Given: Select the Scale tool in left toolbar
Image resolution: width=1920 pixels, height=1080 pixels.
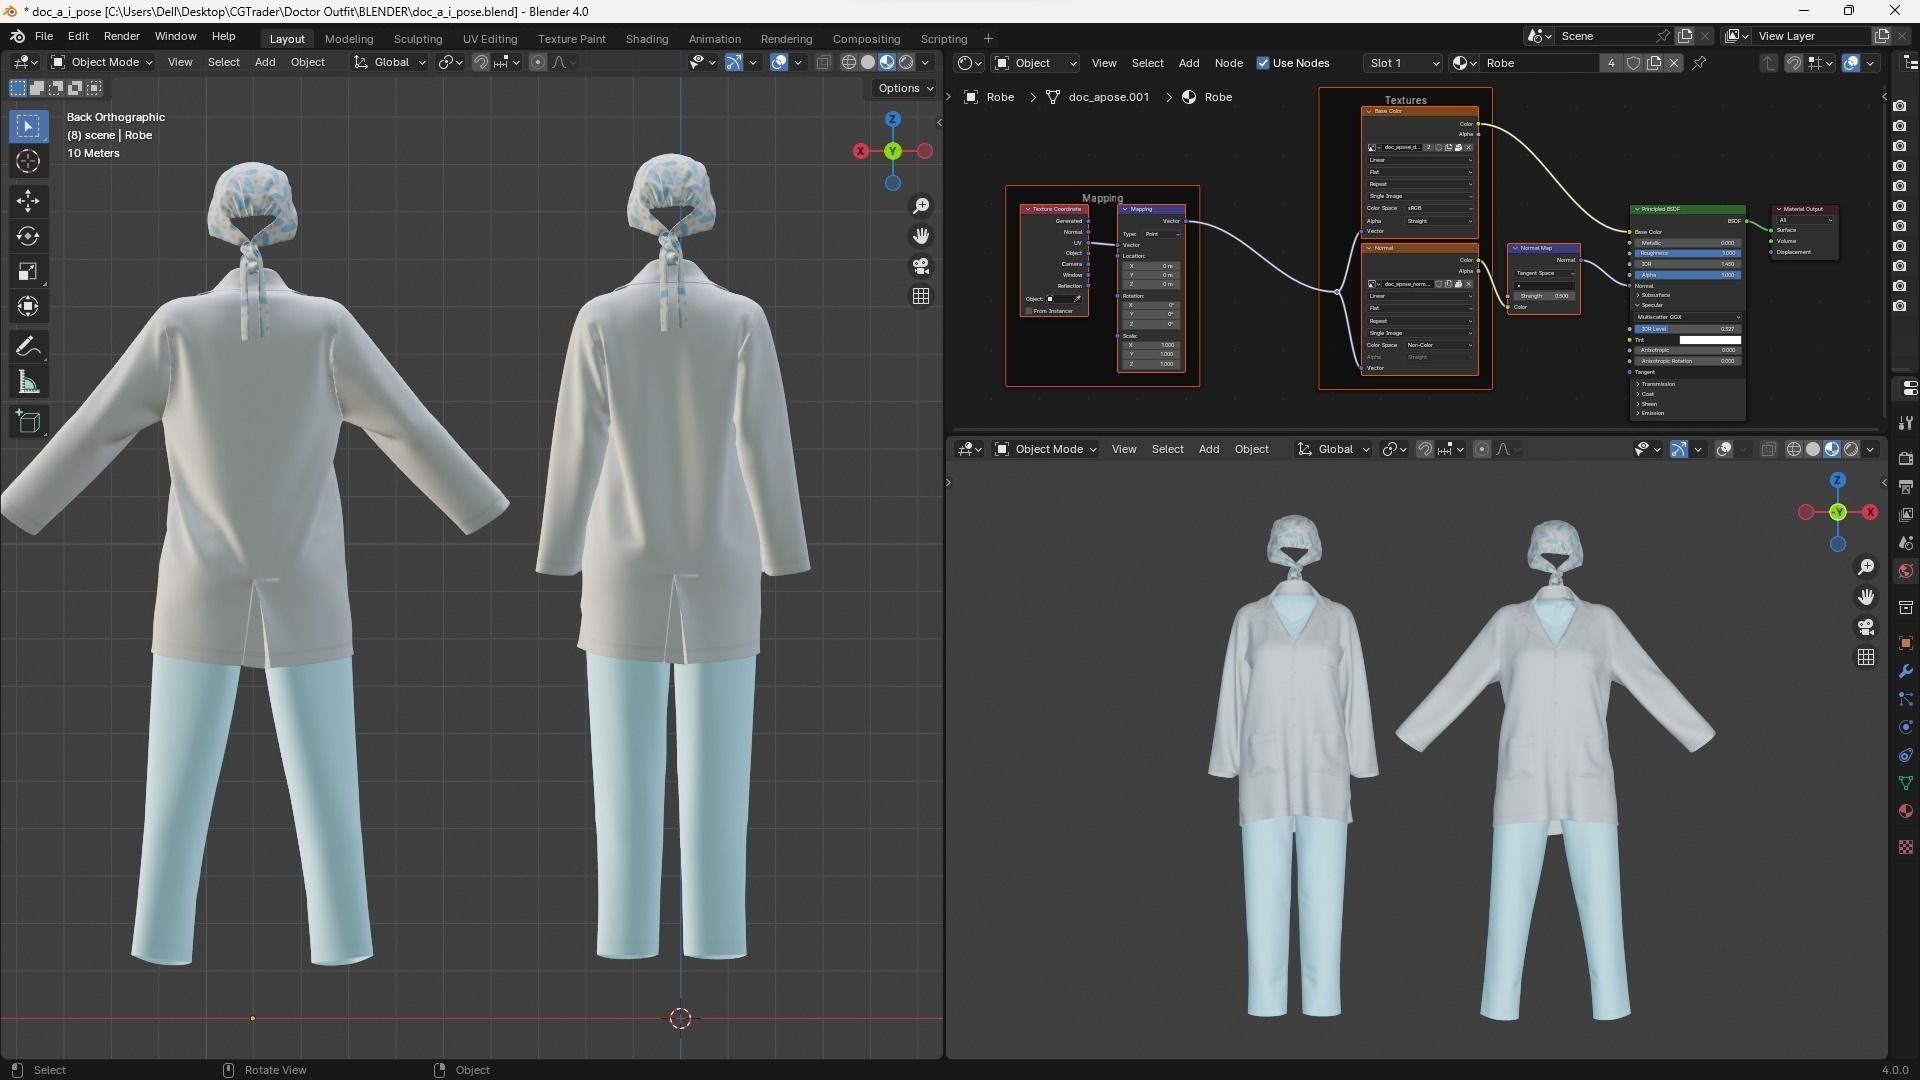Looking at the screenshot, I should (x=28, y=271).
